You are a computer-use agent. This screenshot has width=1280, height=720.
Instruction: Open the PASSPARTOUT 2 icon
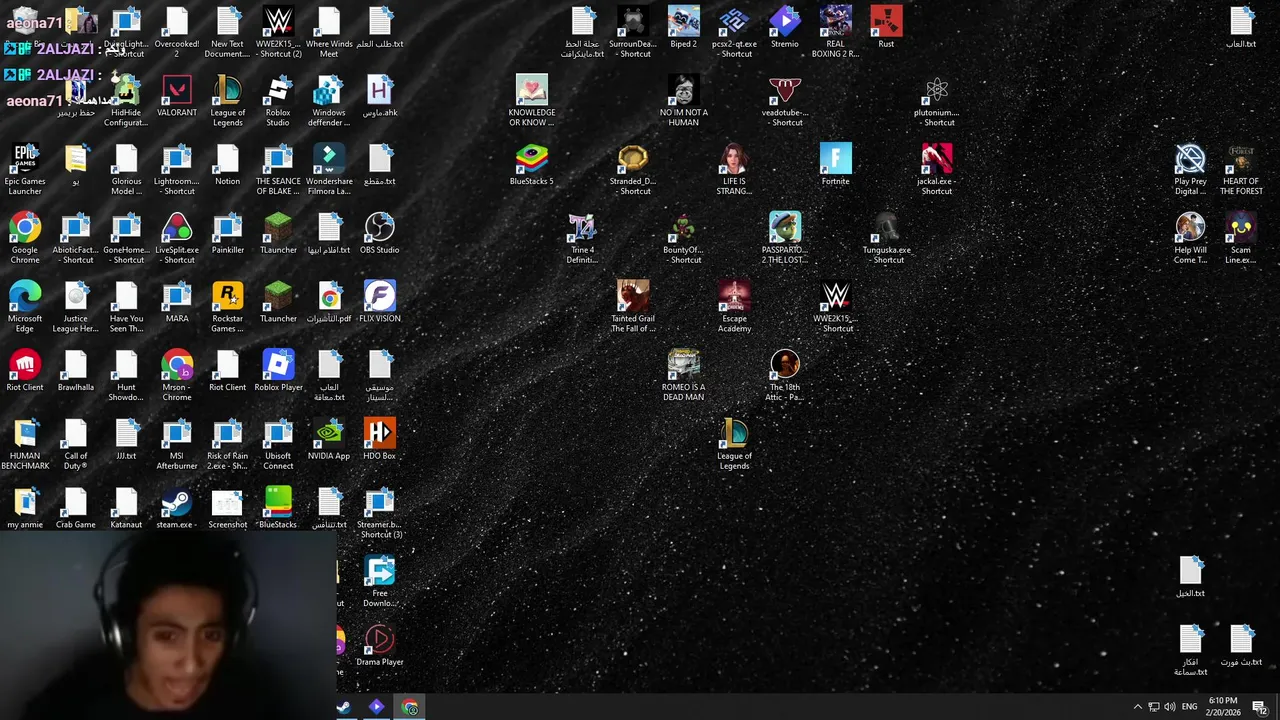click(785, 237)
